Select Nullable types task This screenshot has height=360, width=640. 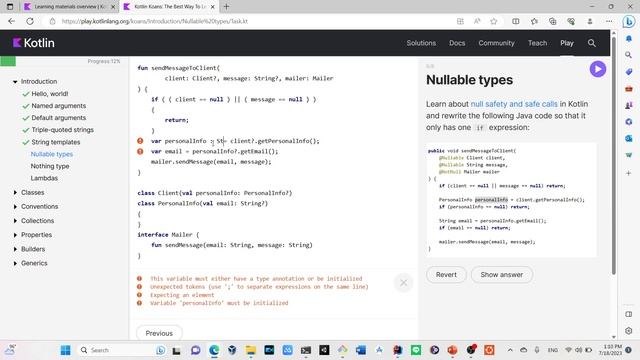(52, 154)
